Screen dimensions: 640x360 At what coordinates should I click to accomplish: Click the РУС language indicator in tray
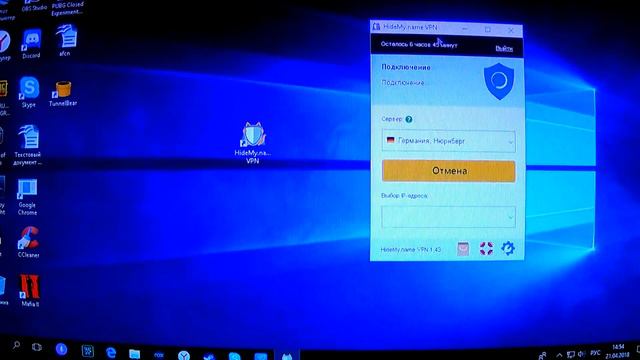[x=595, y=353]
